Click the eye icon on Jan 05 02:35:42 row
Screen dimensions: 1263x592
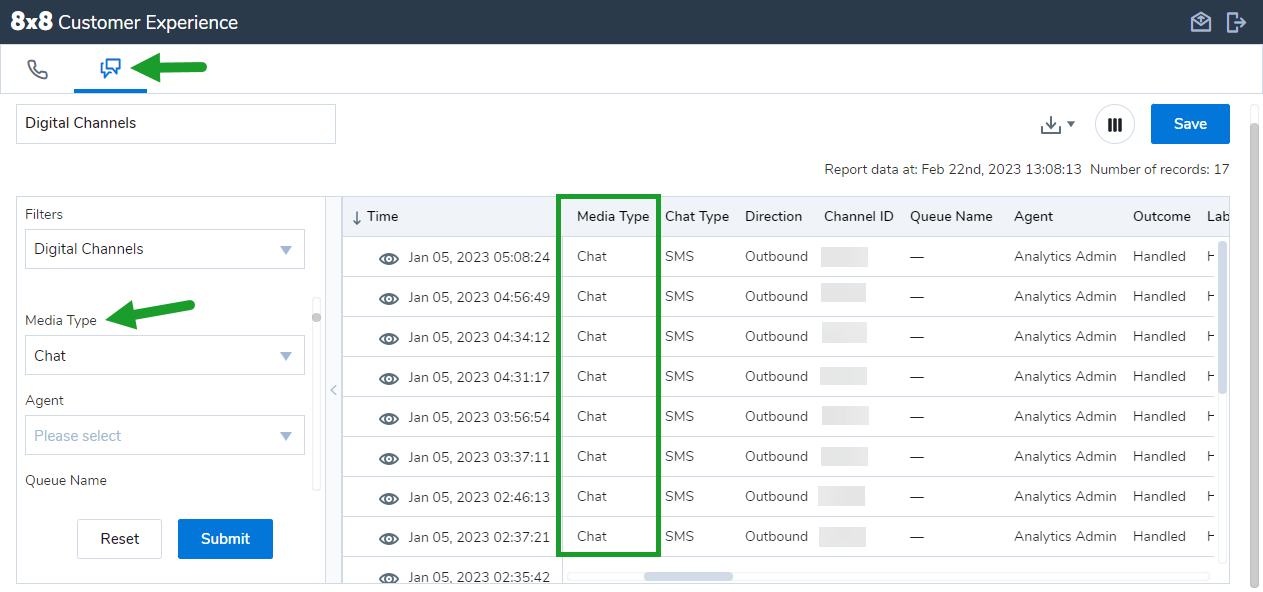pyautogui.click(x=388, y=578)
